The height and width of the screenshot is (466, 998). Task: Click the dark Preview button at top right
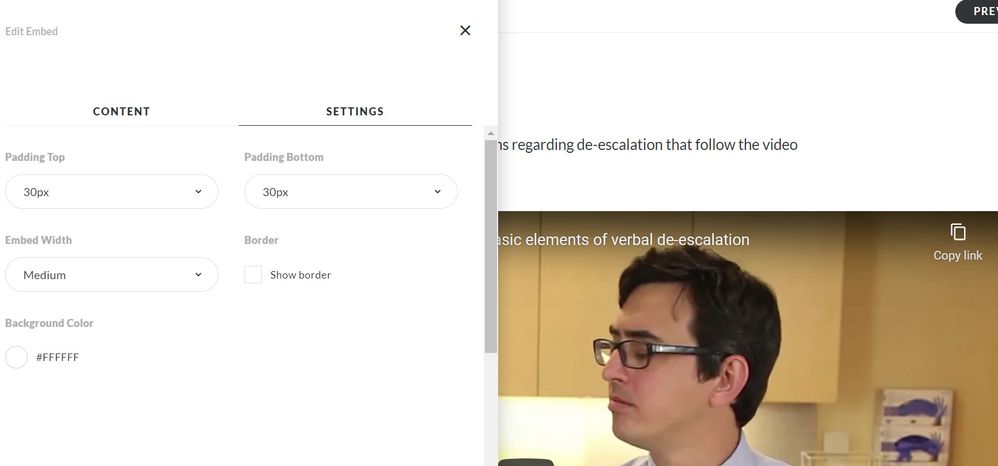coord(977,11)
